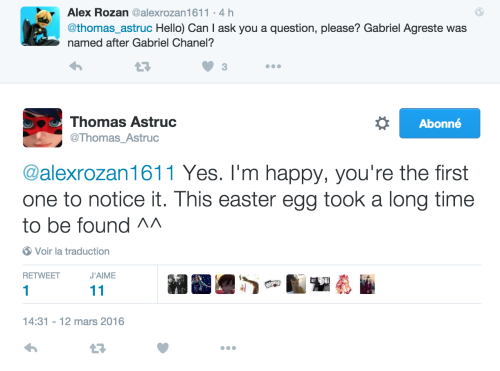Viewport: 500px width, 371px height.
Task: Click the @alexrozan1611 mention in reply
Action: (x=99, y=173)
